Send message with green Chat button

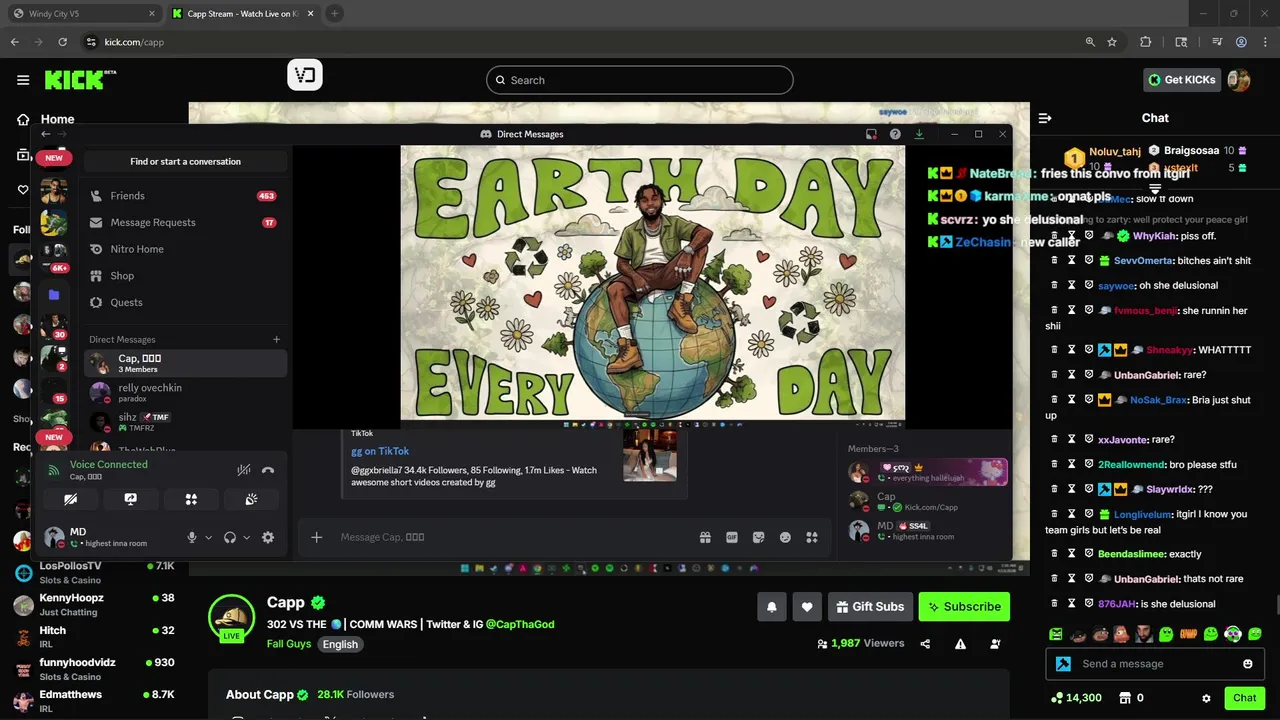[1244, 698]
